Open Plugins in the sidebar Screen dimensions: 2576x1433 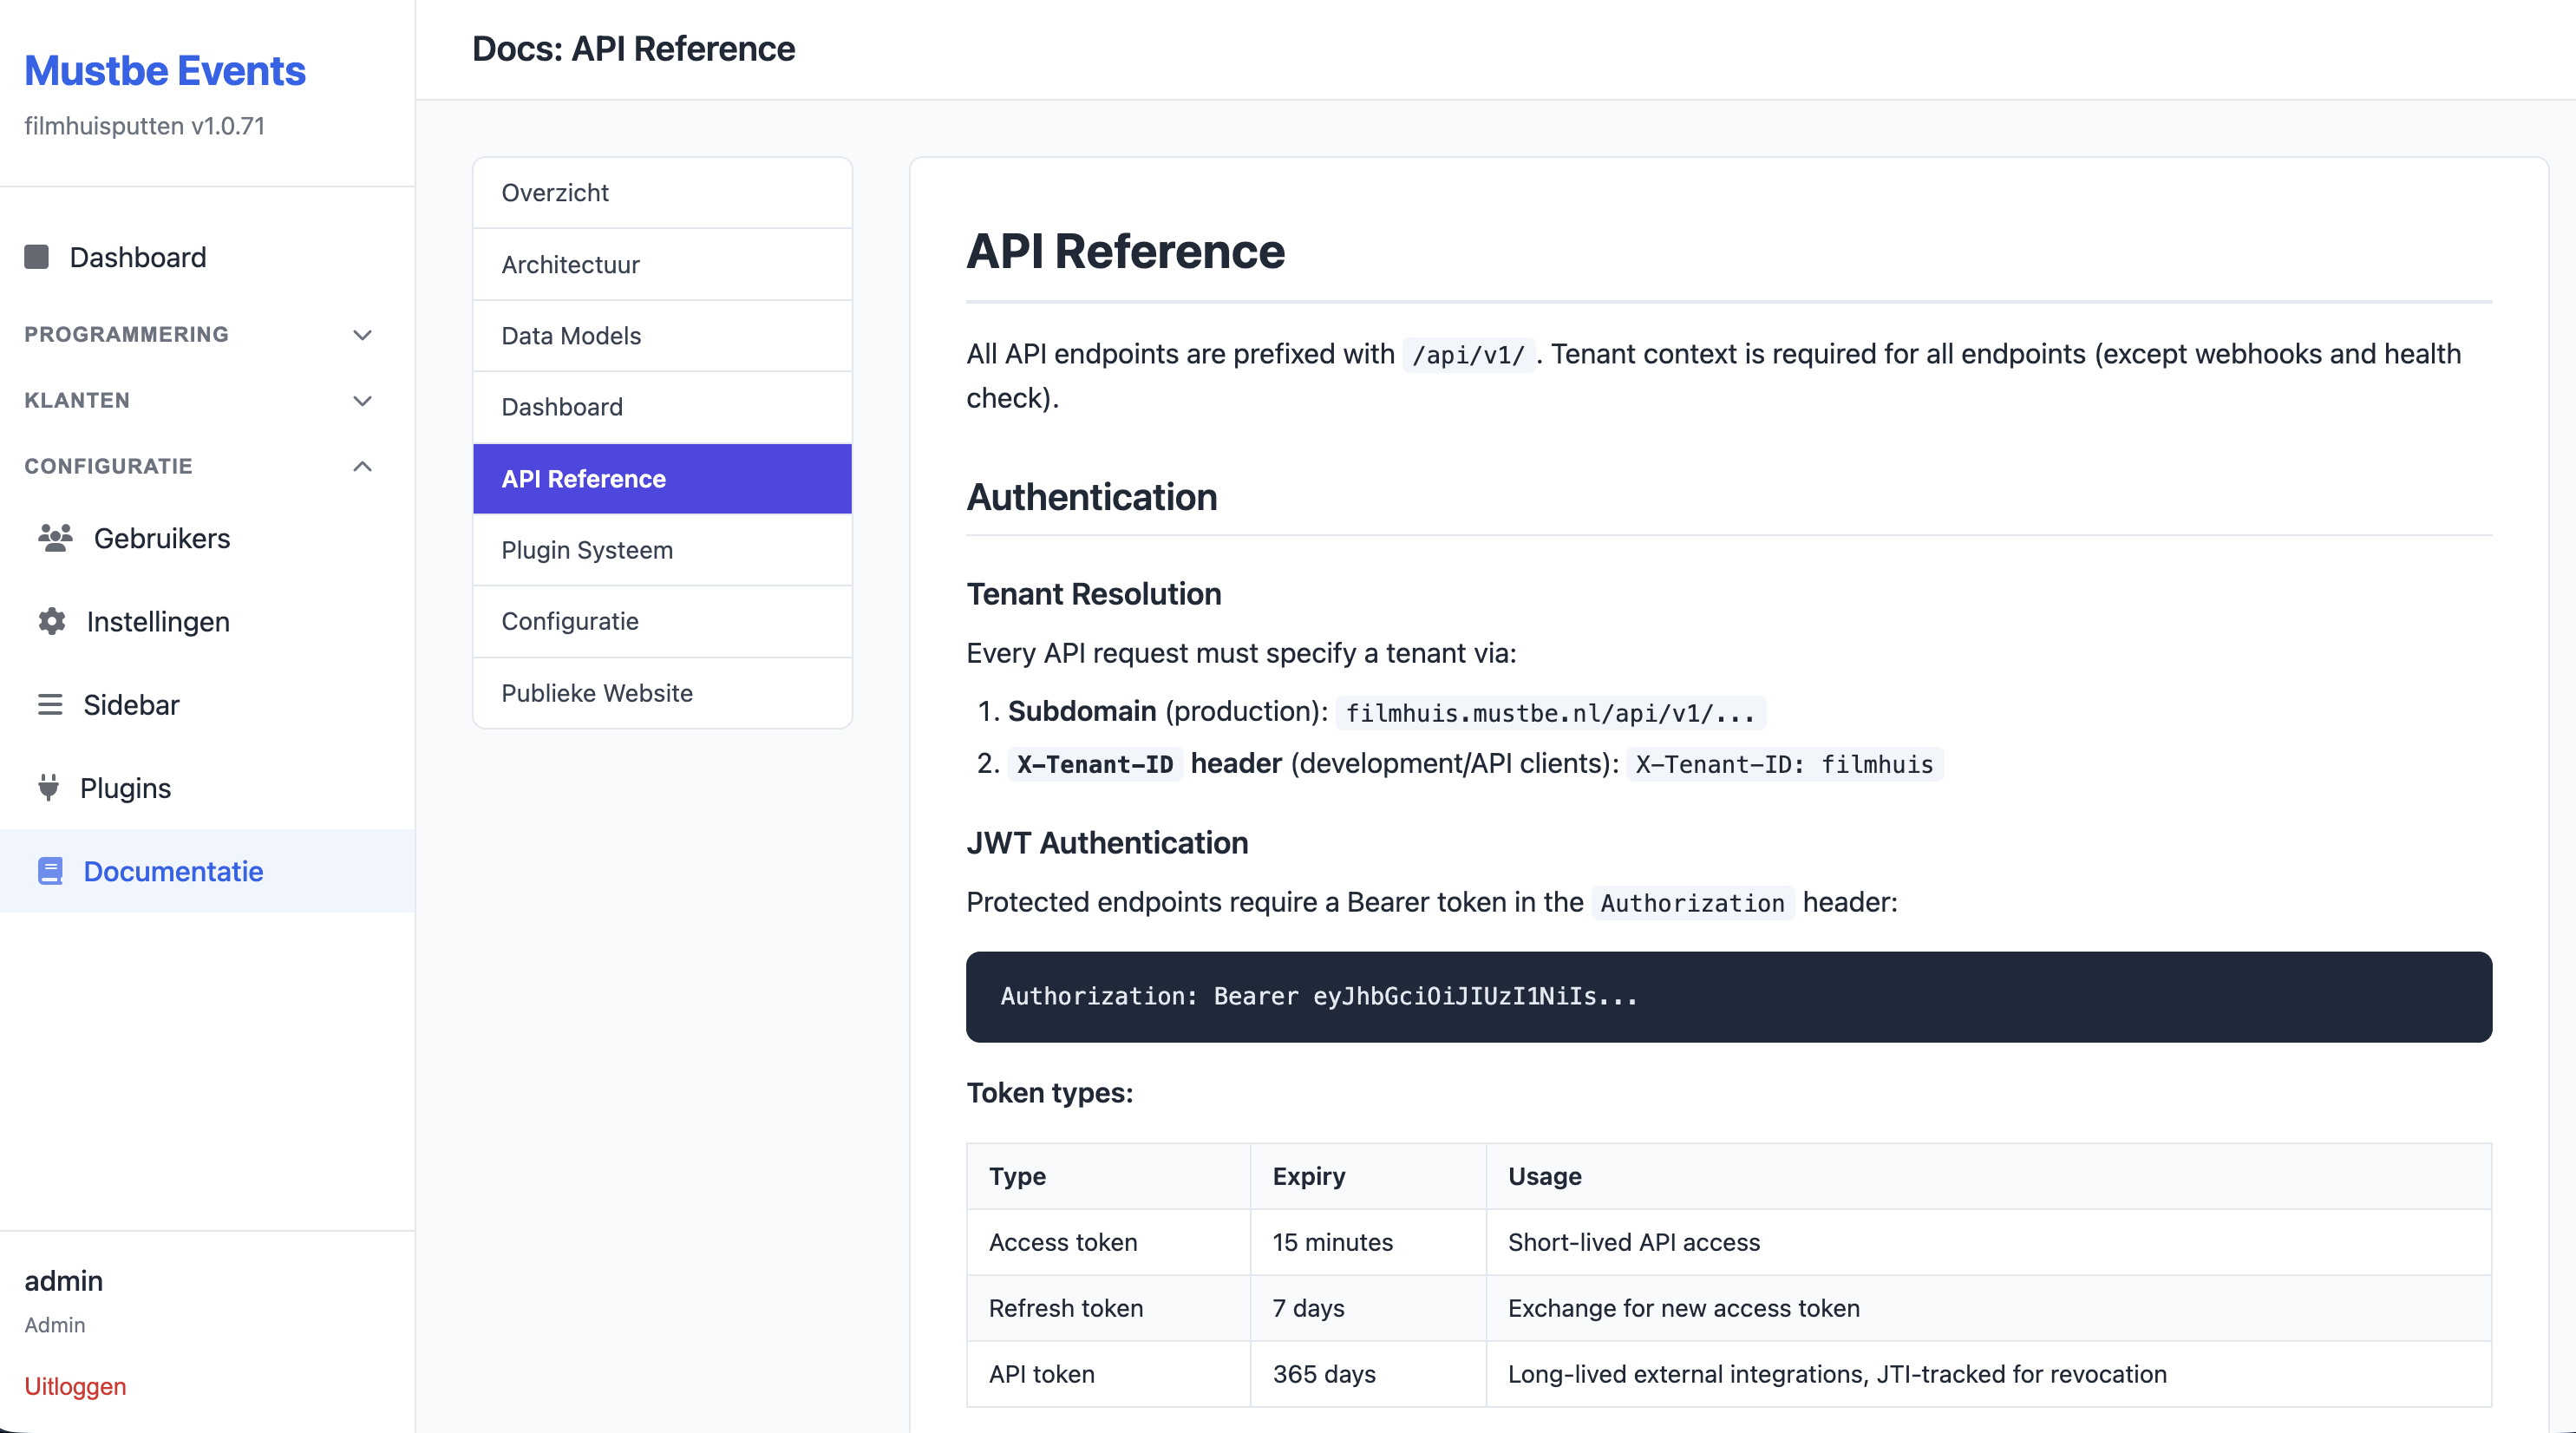click(207, 788)
